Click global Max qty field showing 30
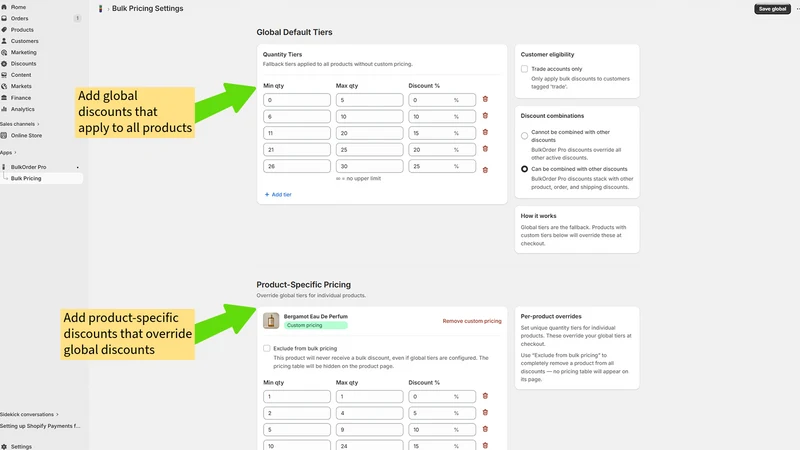The height and width of the screenshot is (450, 800). pyautogui.click(x=369, y=166)
